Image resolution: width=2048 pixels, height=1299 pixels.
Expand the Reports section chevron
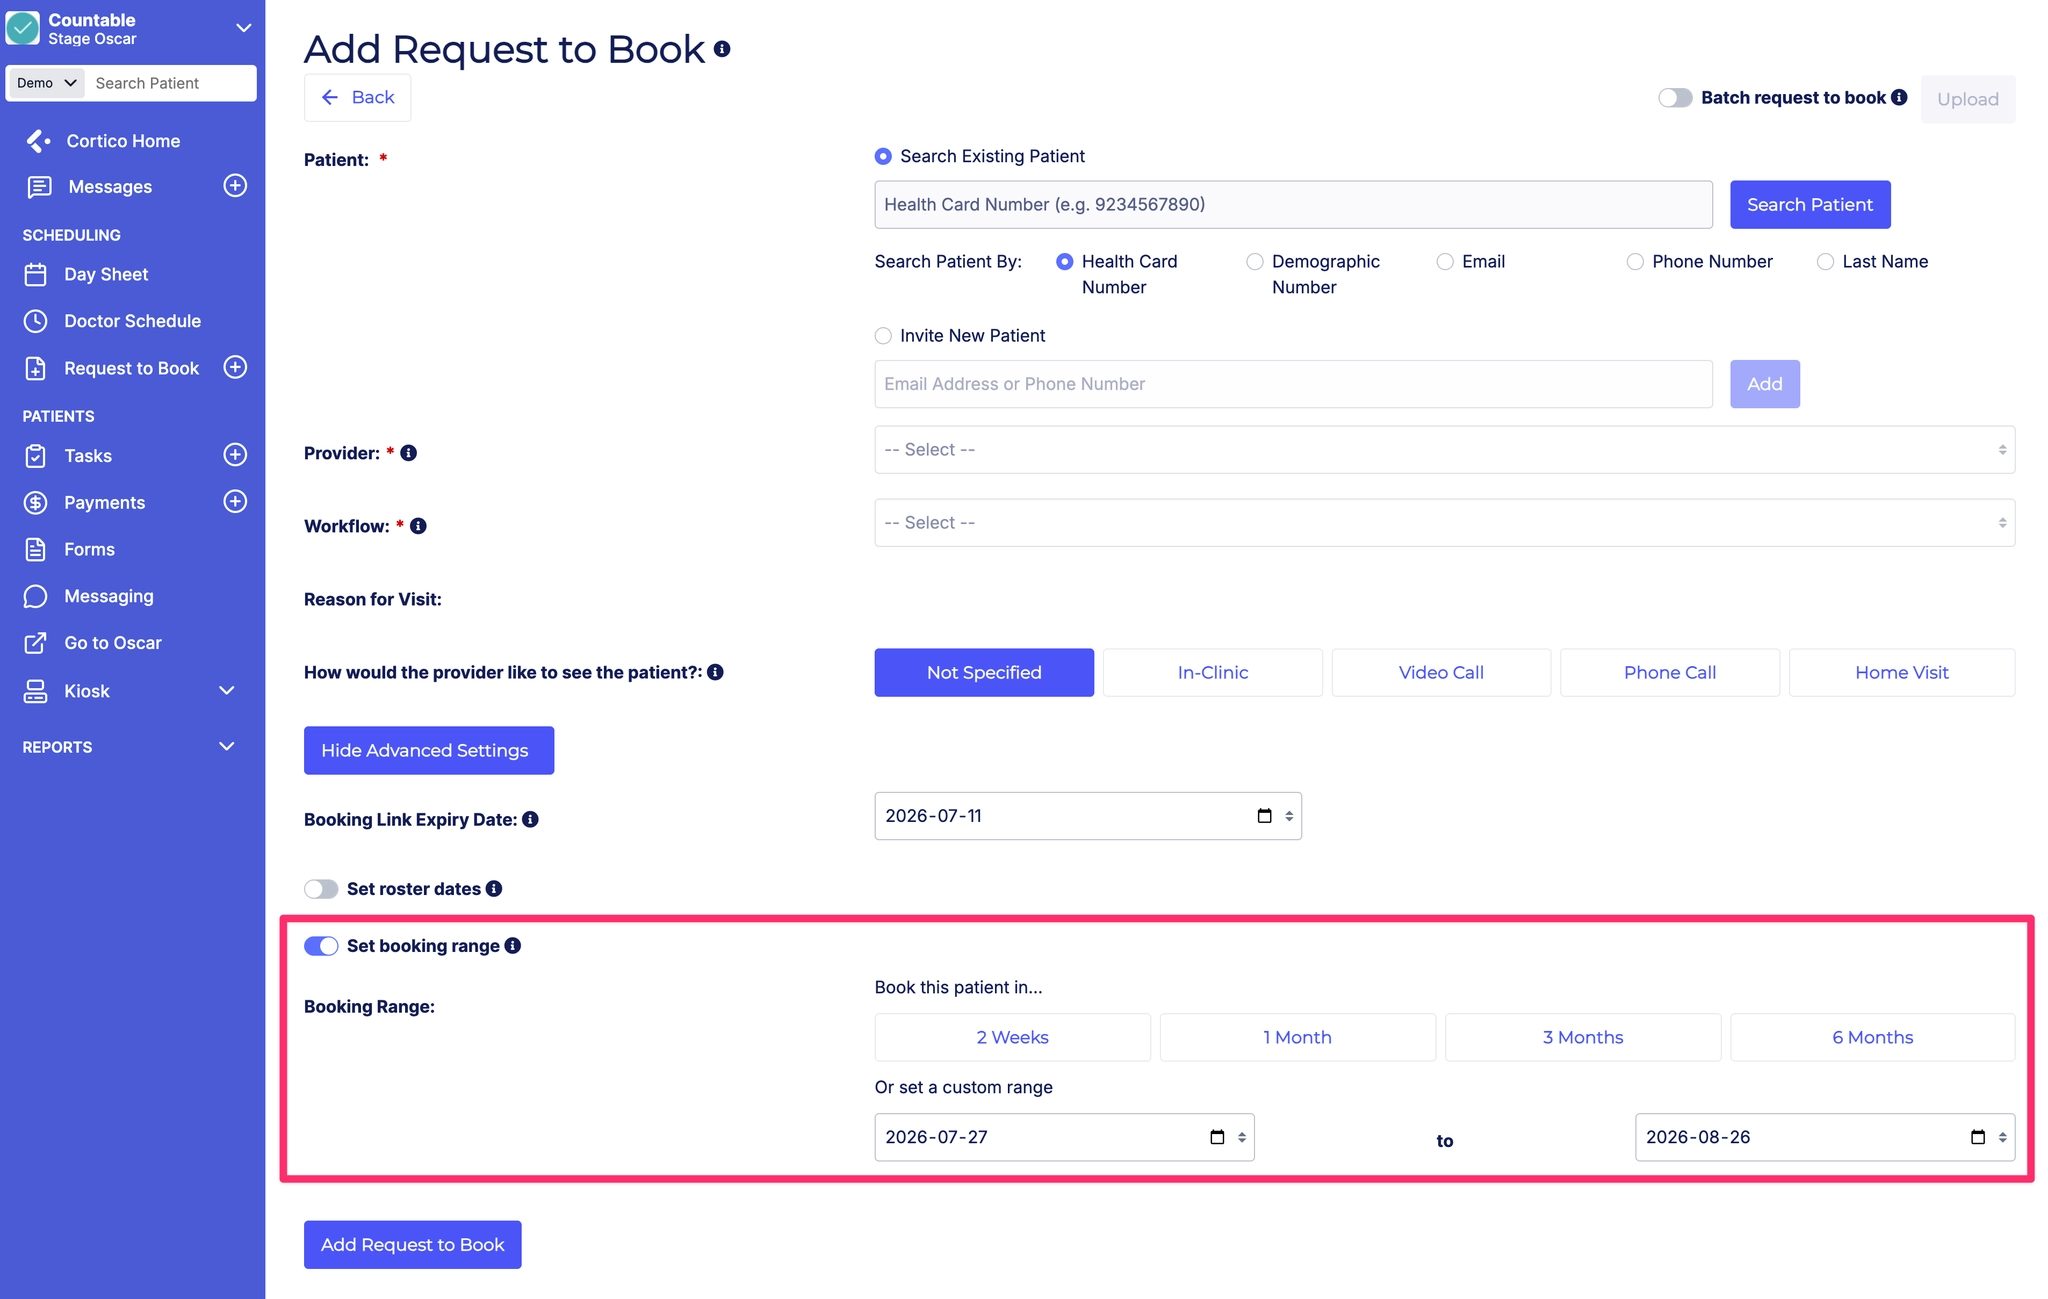click(227, 747)
